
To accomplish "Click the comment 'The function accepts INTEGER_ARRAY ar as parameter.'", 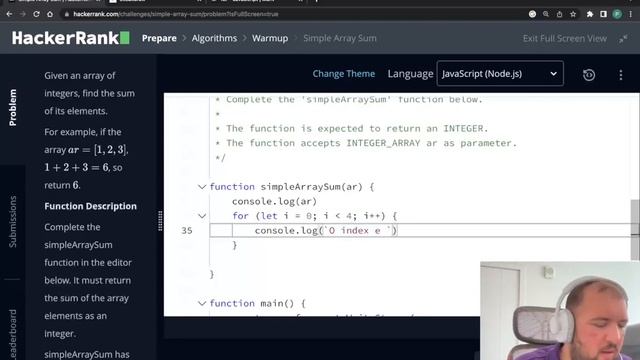I will [371, 143].
